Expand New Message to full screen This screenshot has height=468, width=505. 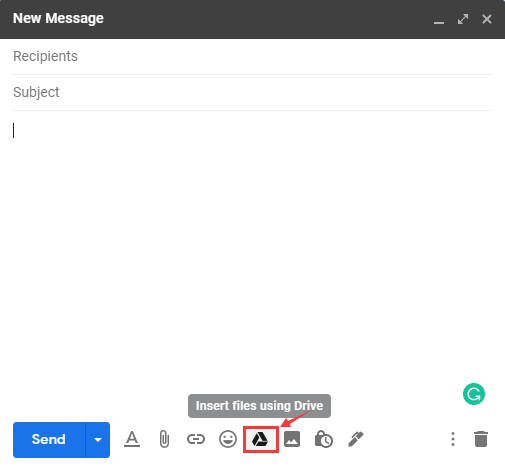(x=463, y=19)
